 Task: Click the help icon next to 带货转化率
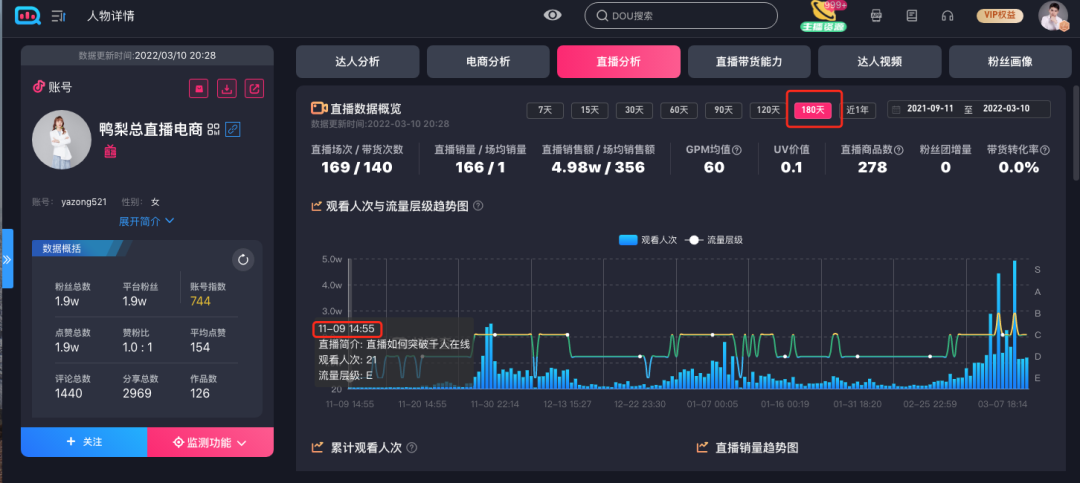point(1044,150)
